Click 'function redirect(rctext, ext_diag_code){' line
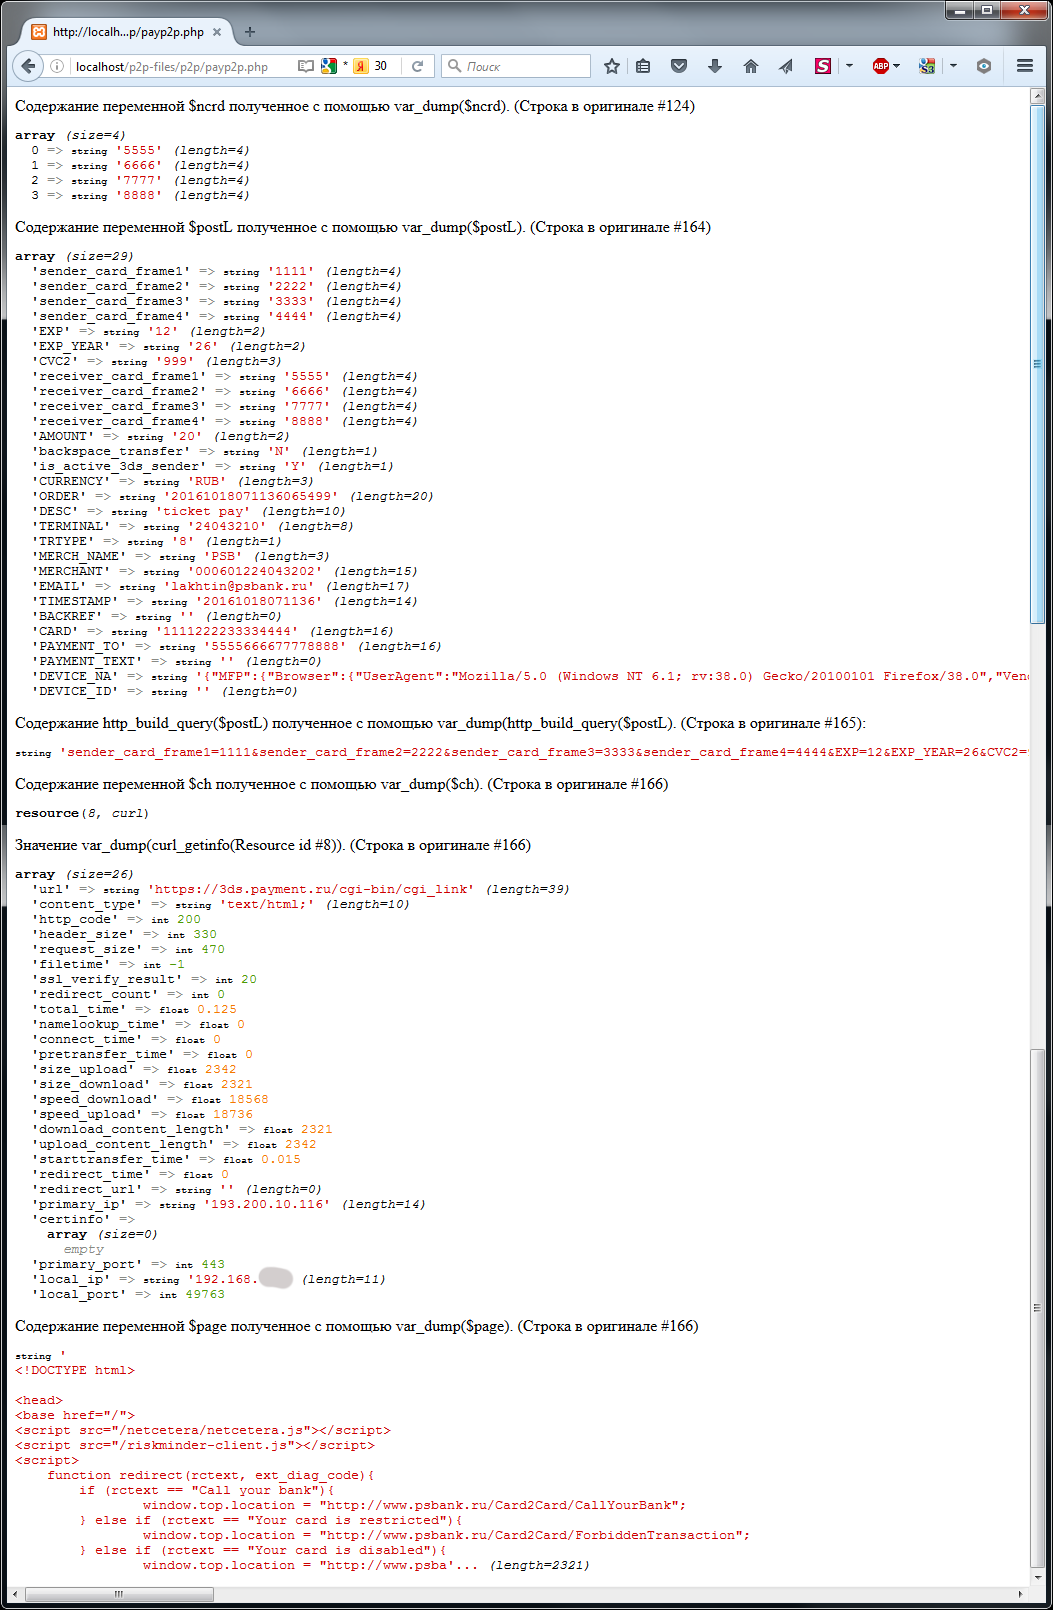This screenshot has height=1610, width=1053. [x=211, y=1475]
